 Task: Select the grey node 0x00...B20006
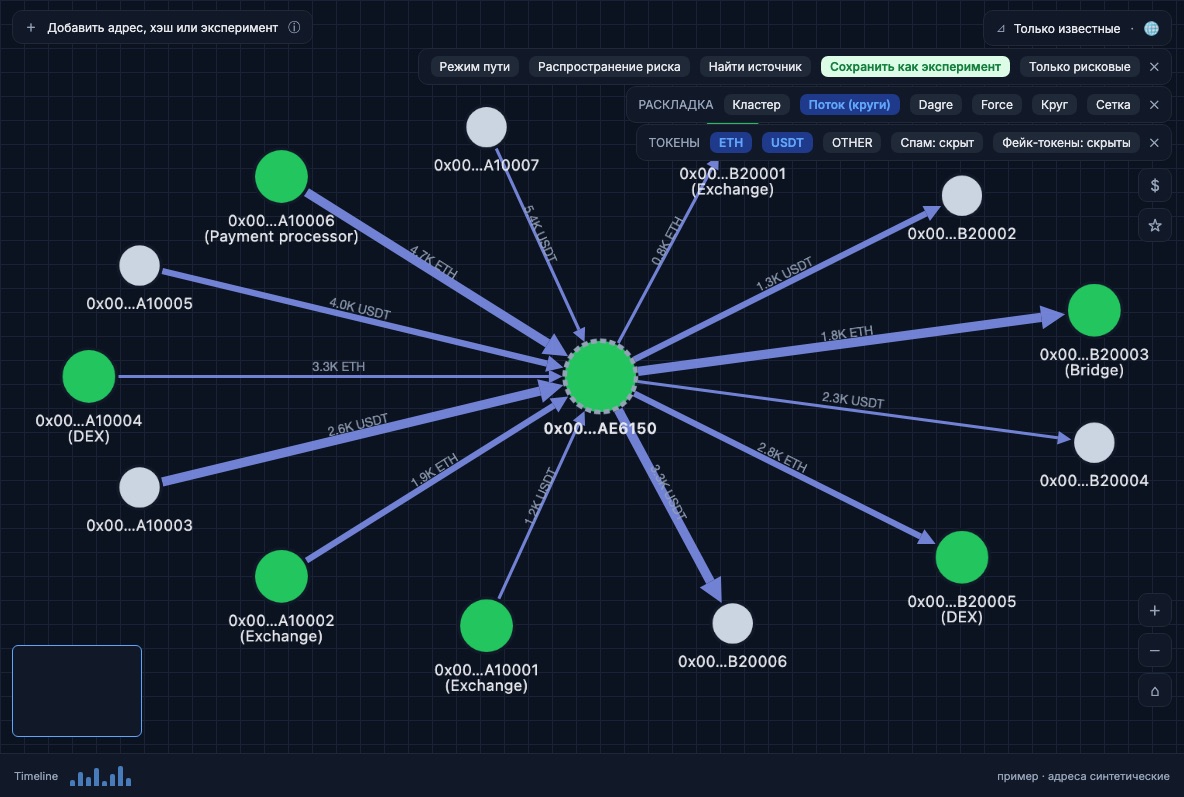732,623
